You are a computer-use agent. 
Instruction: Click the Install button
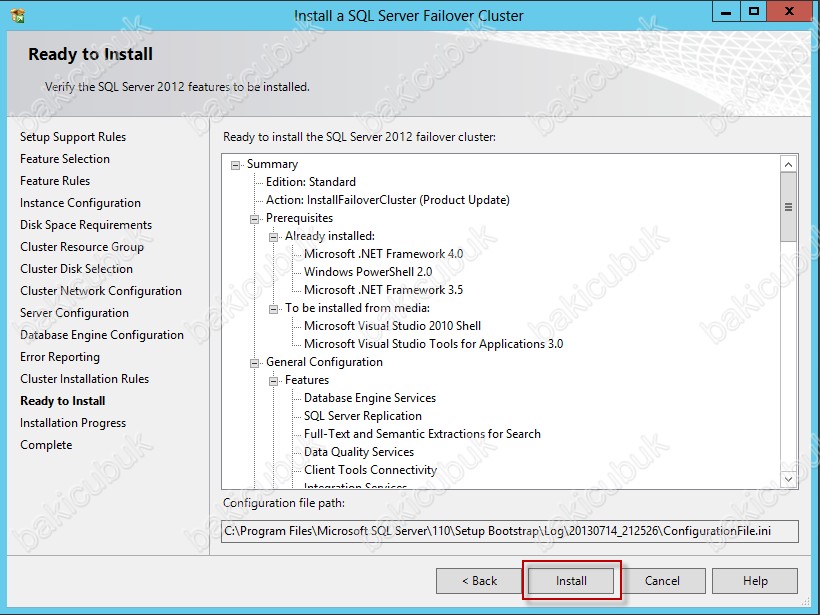click(571, 580)
